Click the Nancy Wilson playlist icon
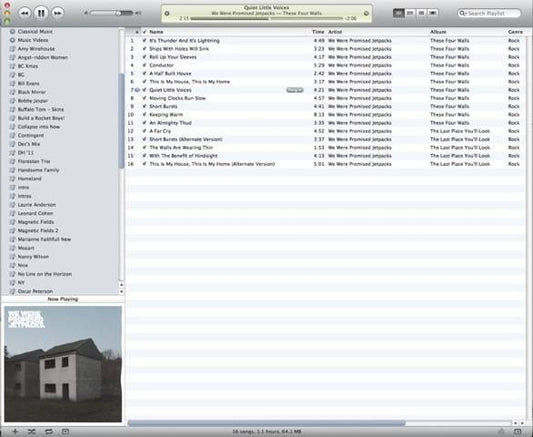 point(13,257)
